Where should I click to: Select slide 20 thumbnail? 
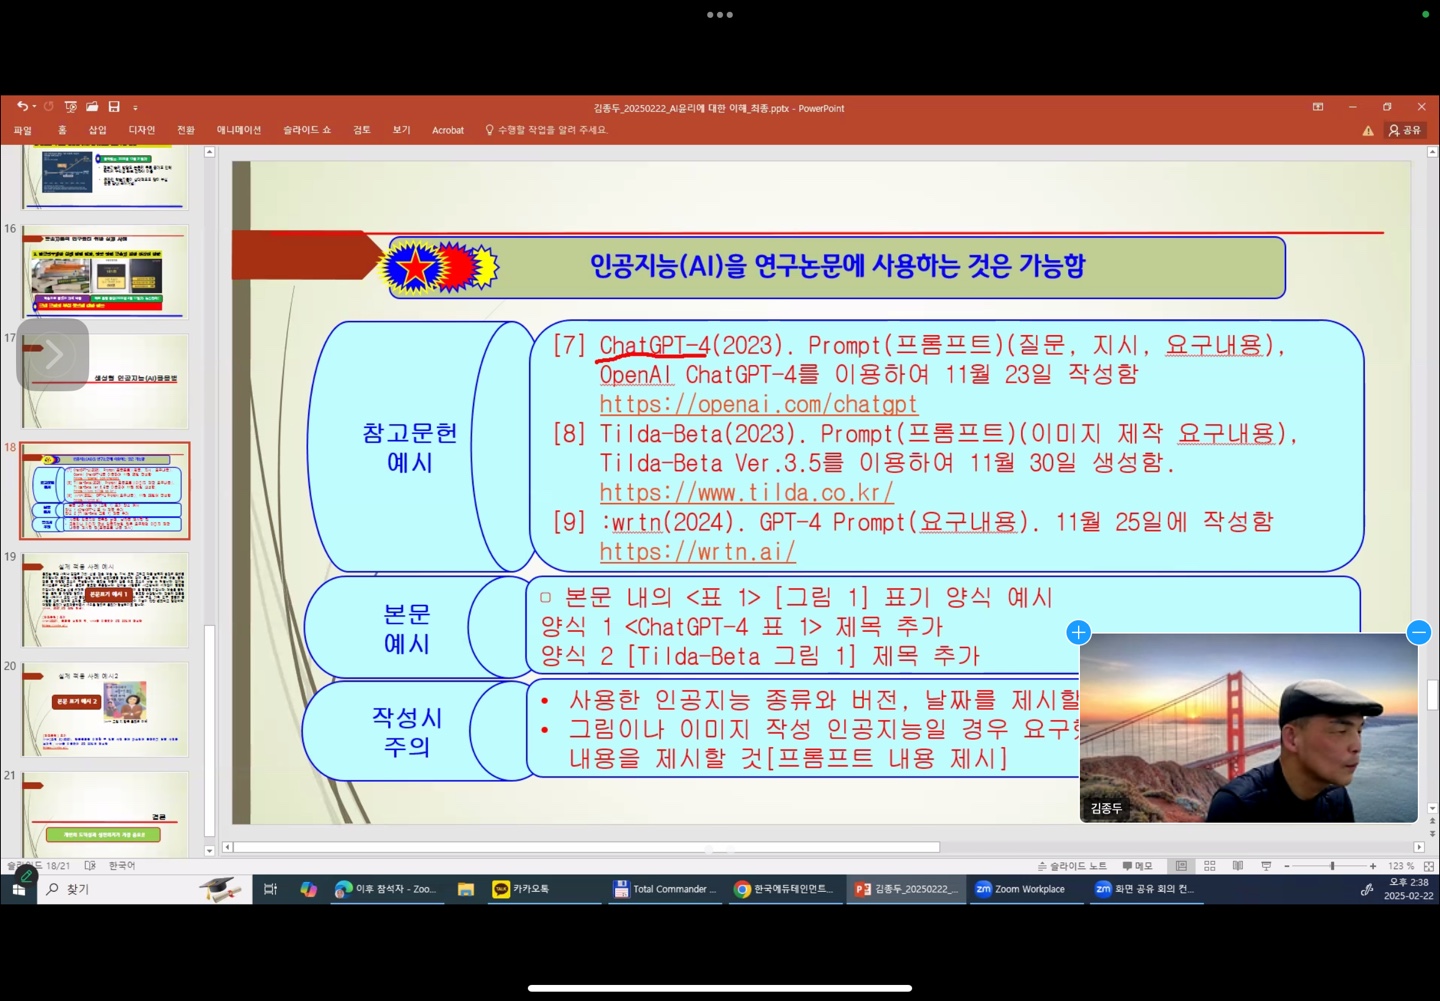pos(105,709)
